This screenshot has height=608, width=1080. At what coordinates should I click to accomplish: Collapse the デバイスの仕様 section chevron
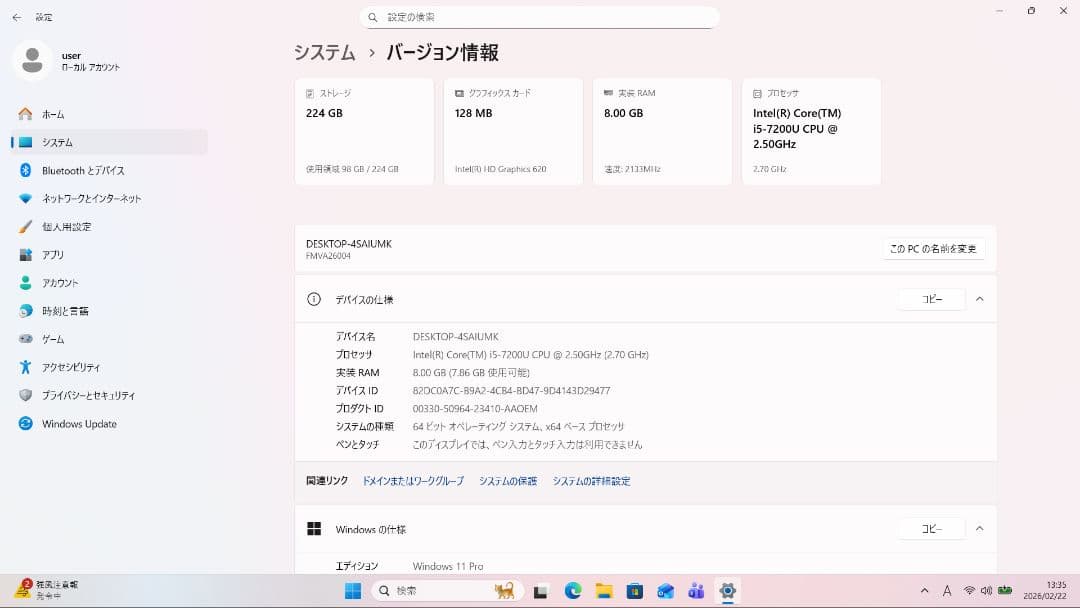click(x=979, y=298)
